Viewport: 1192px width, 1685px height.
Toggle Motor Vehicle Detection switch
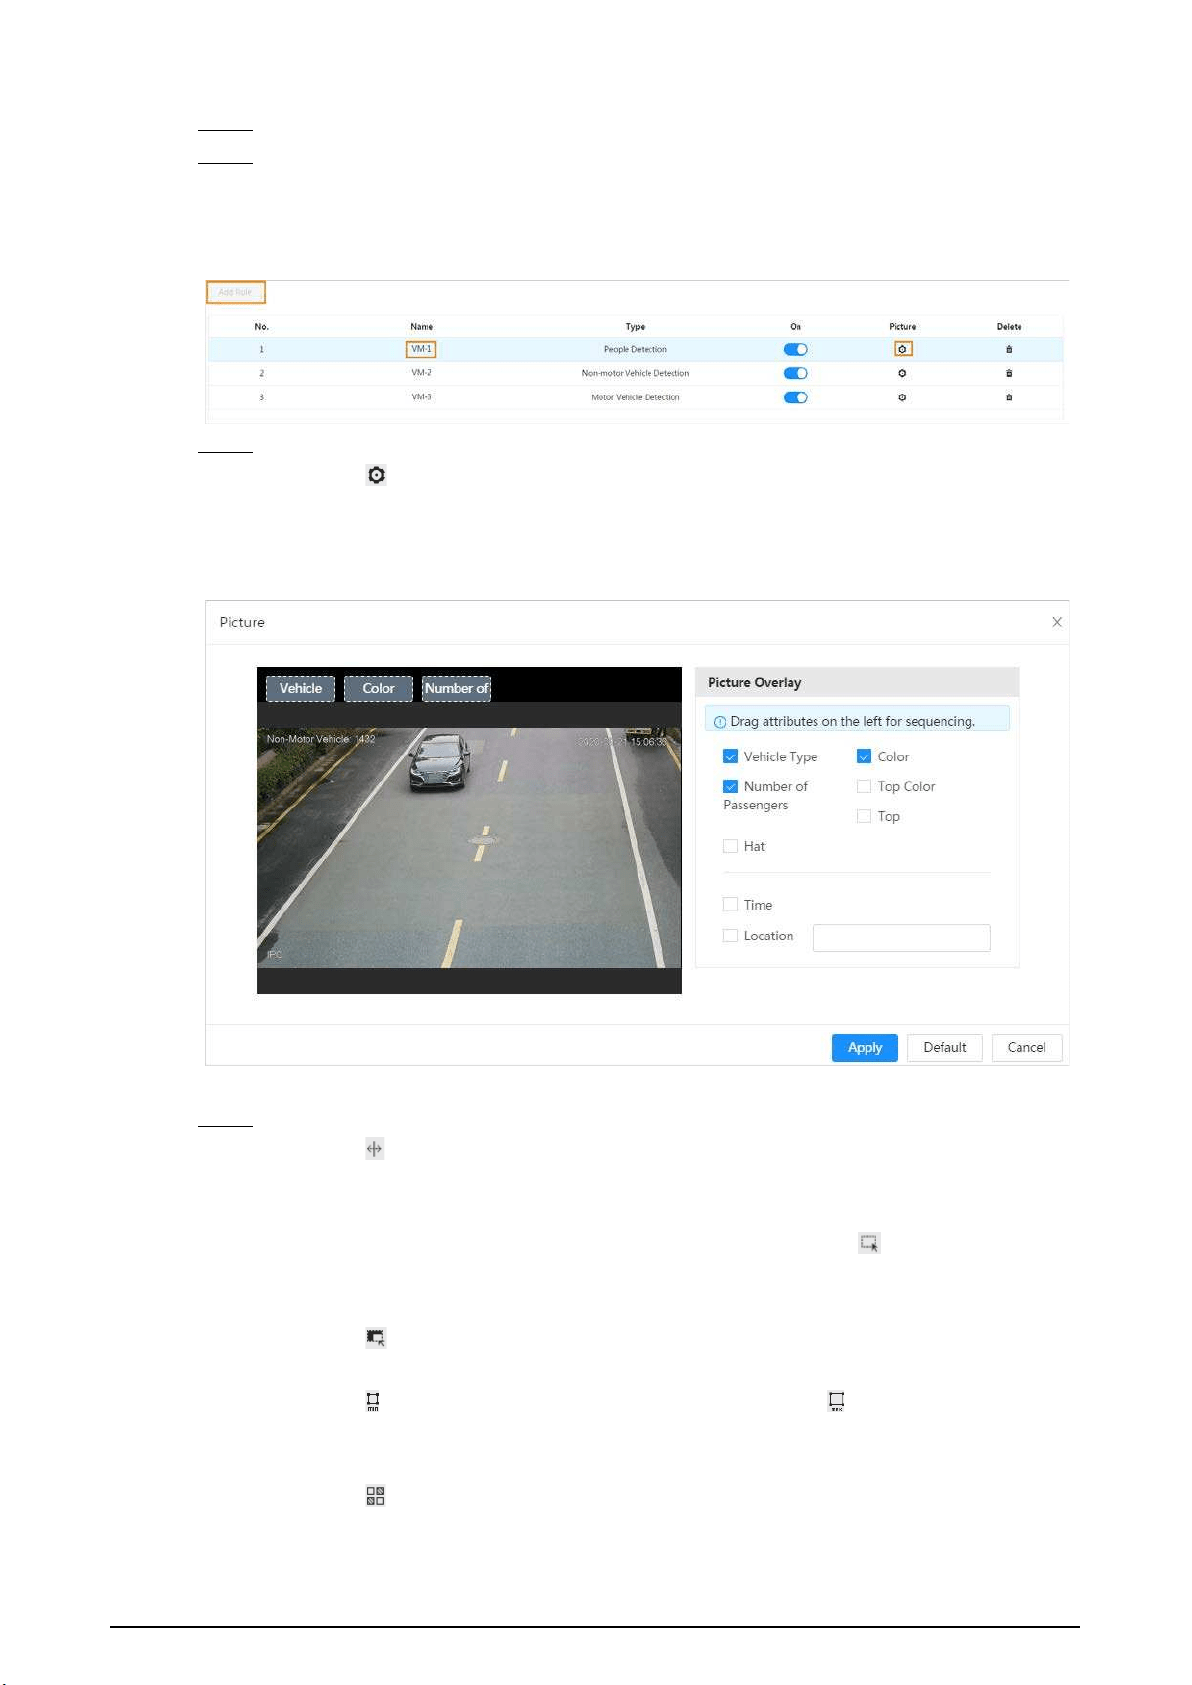tap(796, 397)
